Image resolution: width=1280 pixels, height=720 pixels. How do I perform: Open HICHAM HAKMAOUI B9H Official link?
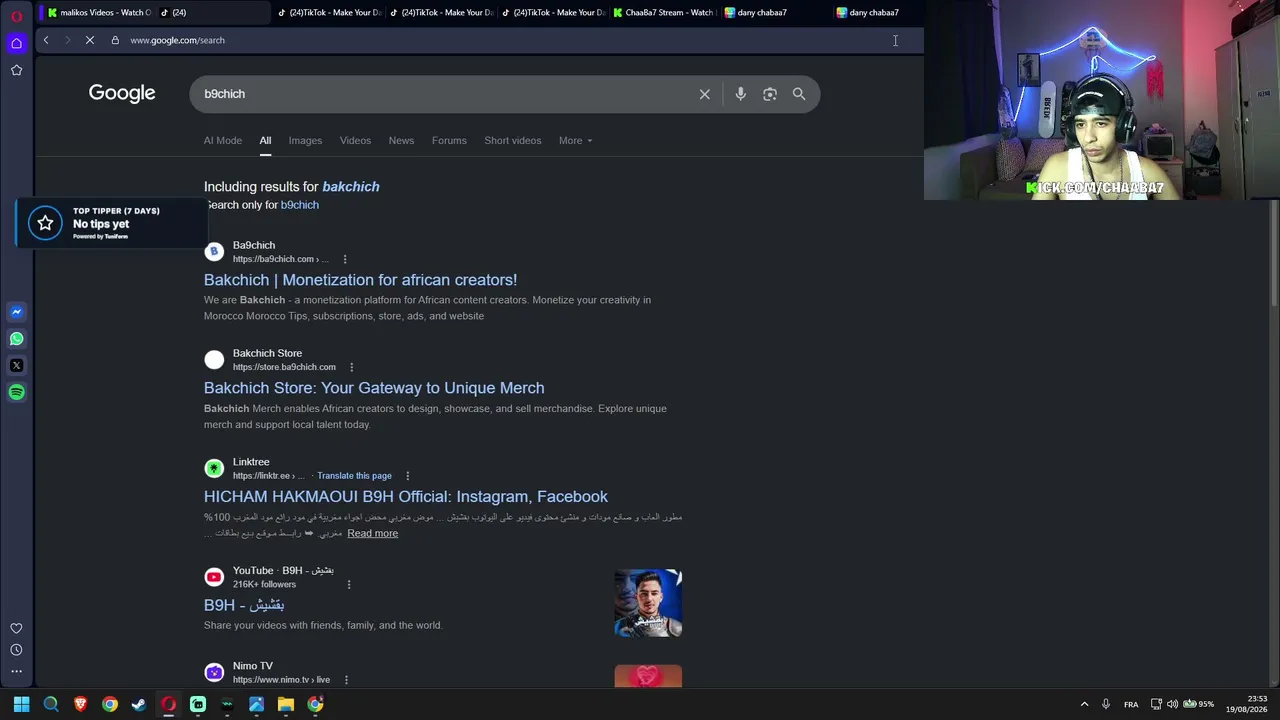click(x=406, y=496)
